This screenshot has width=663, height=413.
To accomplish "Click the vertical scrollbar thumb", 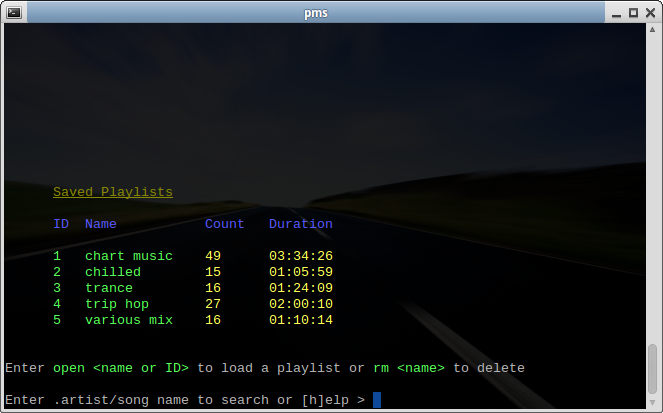I will [x=652, y=369].
